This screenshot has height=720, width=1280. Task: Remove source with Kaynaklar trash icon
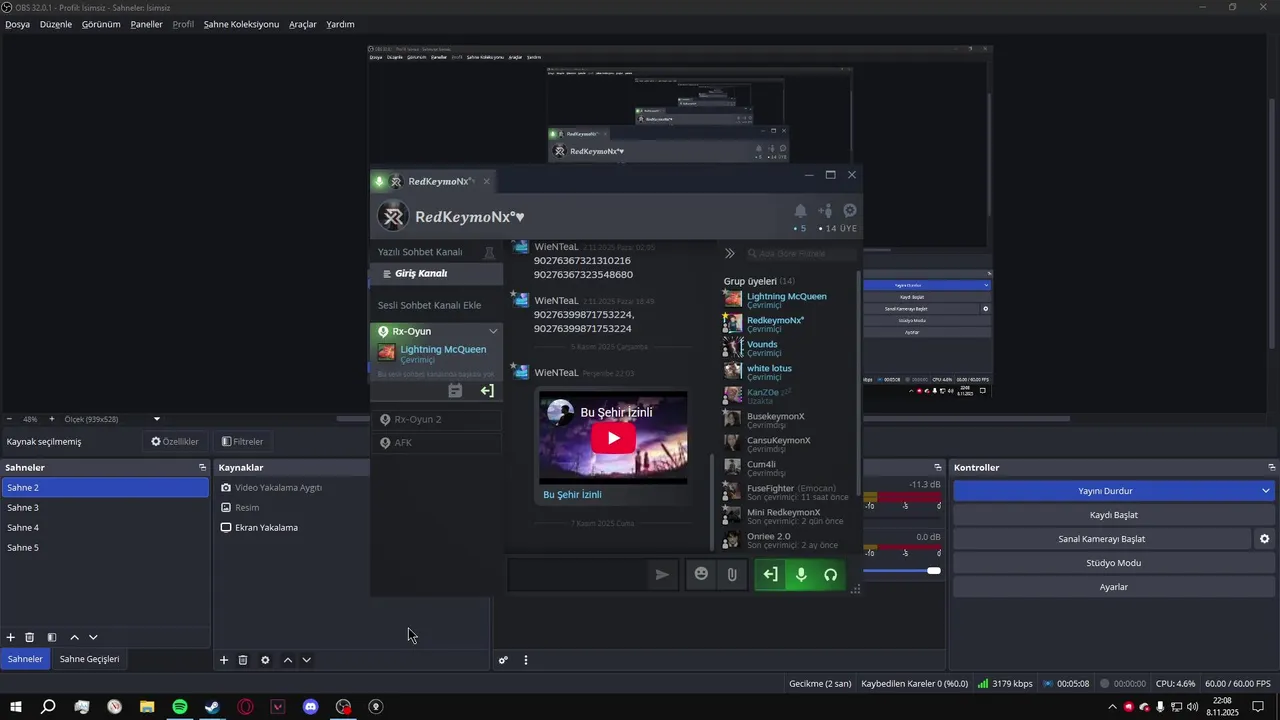pos(243,660)
